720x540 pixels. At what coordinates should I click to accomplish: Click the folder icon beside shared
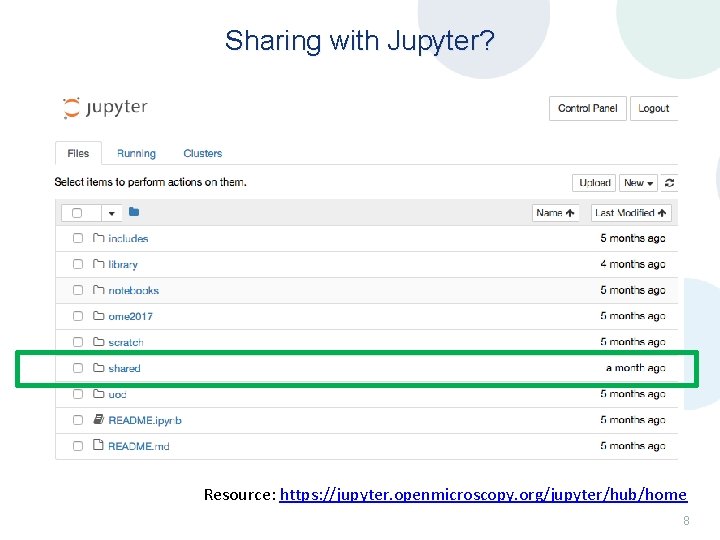tap(98, 368)
